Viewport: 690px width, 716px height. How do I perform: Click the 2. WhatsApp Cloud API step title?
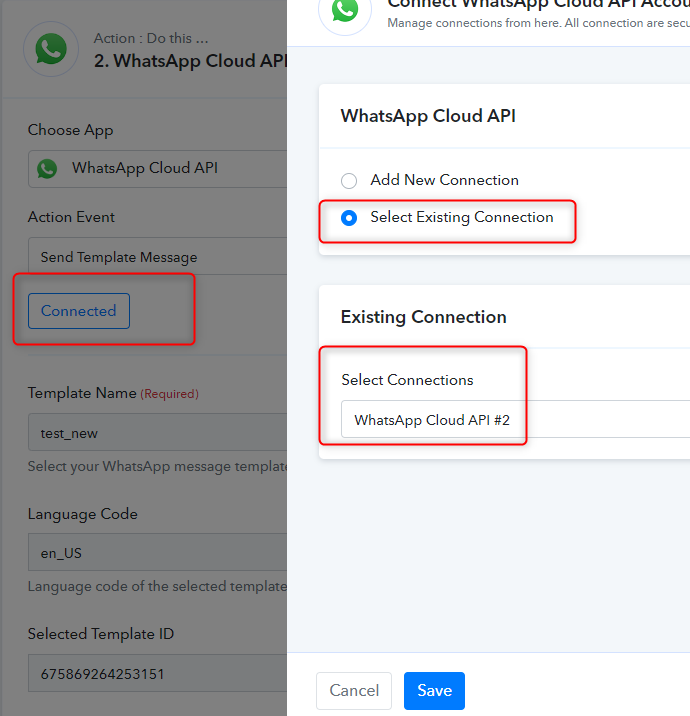pos(190,61)
